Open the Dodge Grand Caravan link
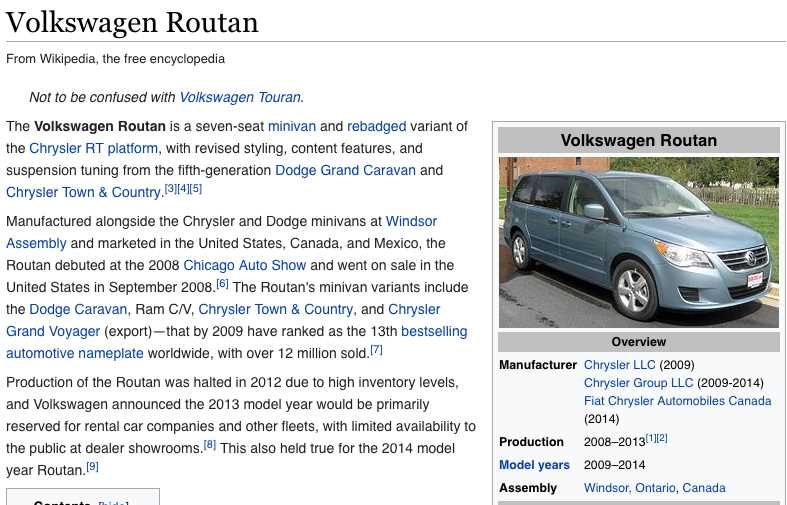 point(345,170)
